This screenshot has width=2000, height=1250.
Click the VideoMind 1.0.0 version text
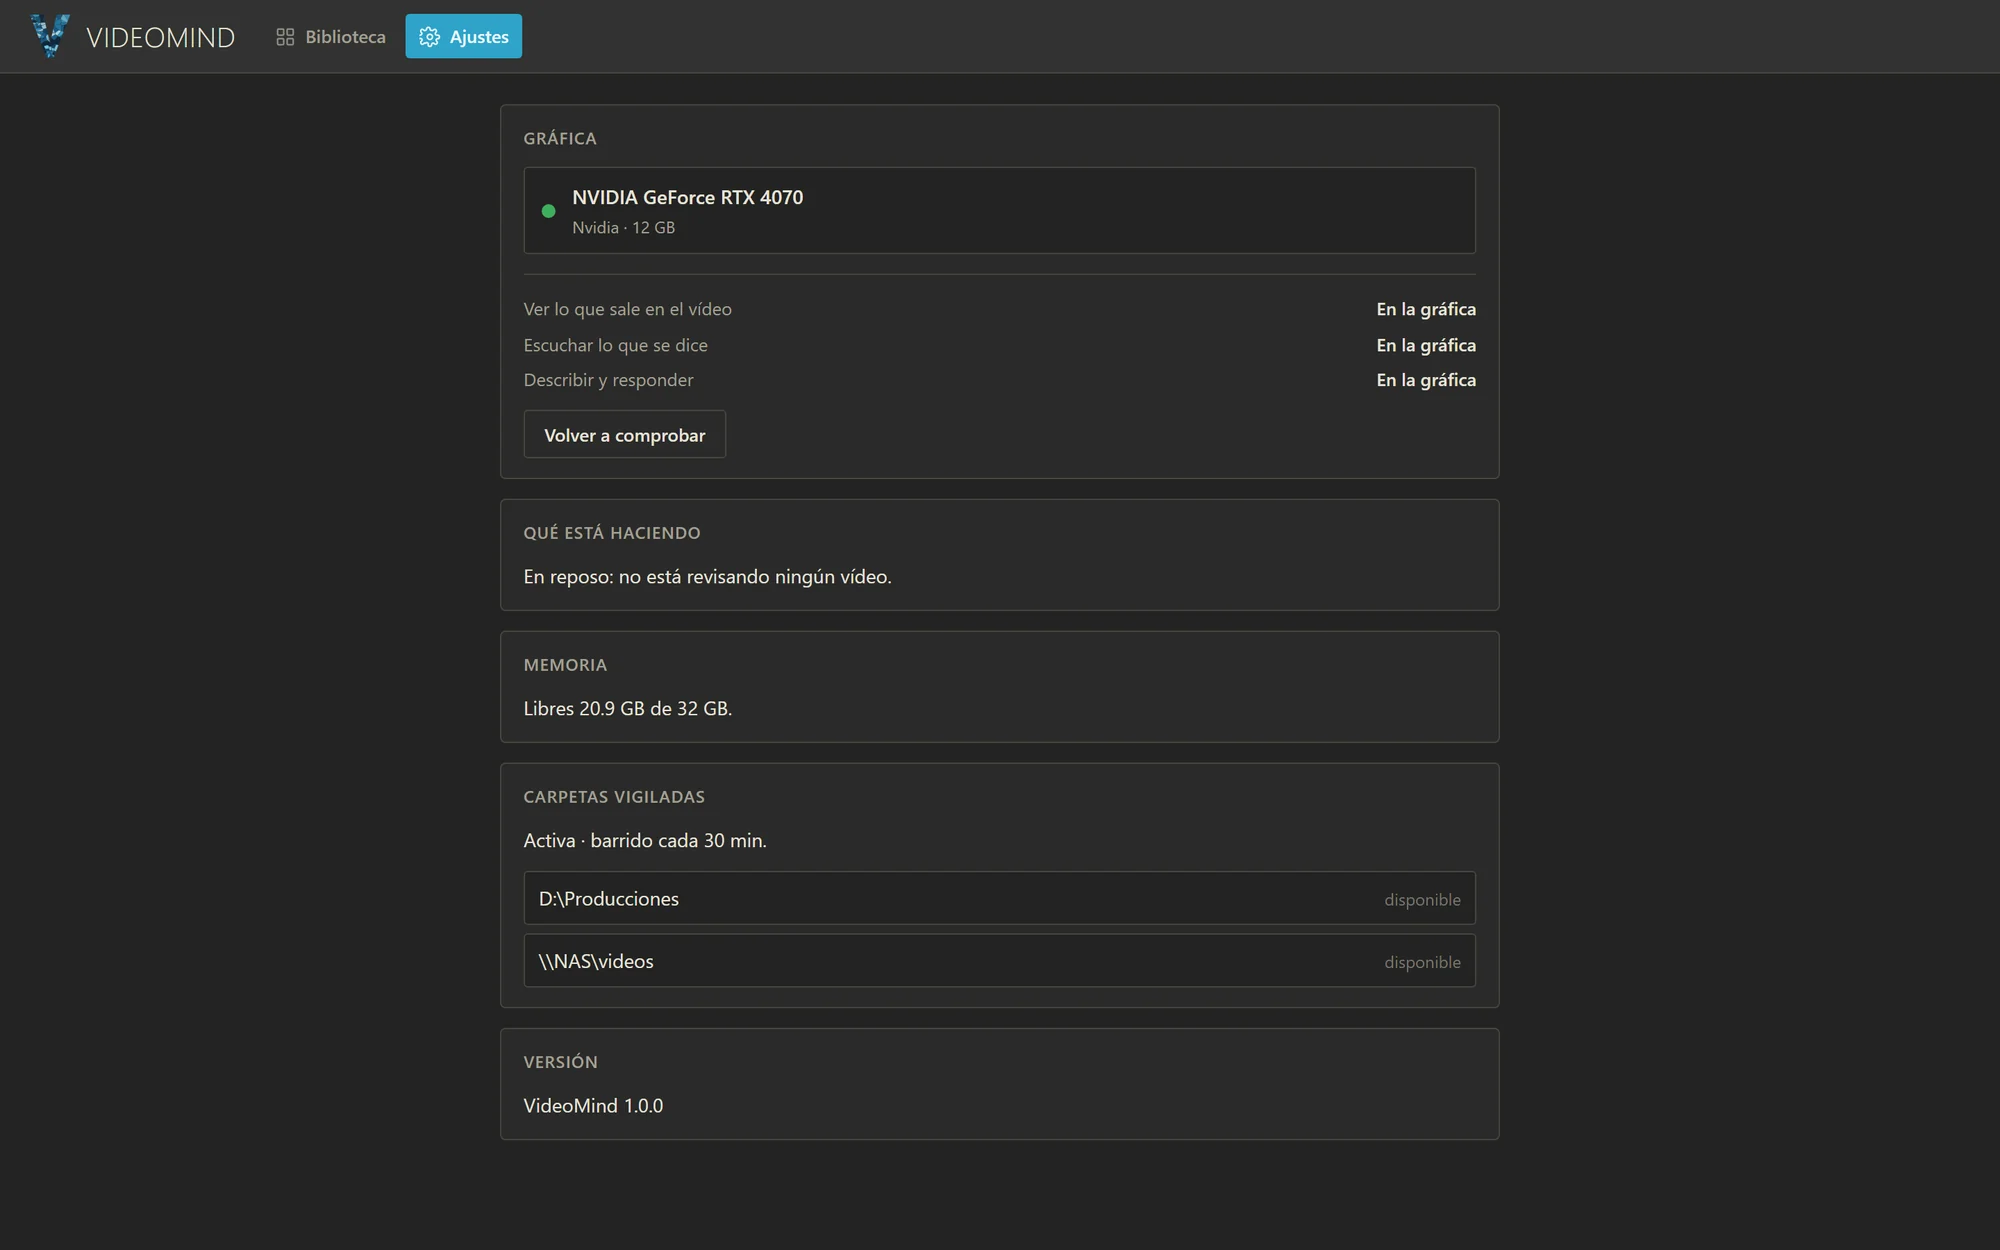(593, 1106)
